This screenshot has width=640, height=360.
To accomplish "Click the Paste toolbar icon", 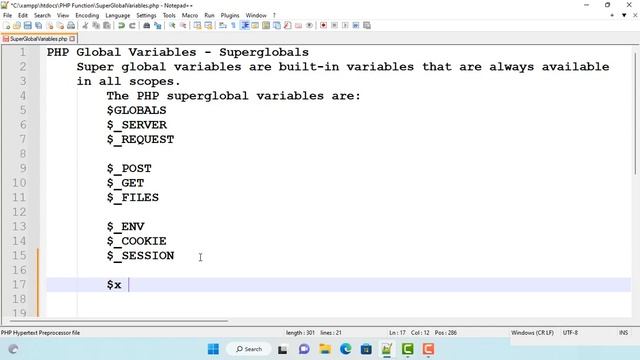I will (x=107, y=25).
